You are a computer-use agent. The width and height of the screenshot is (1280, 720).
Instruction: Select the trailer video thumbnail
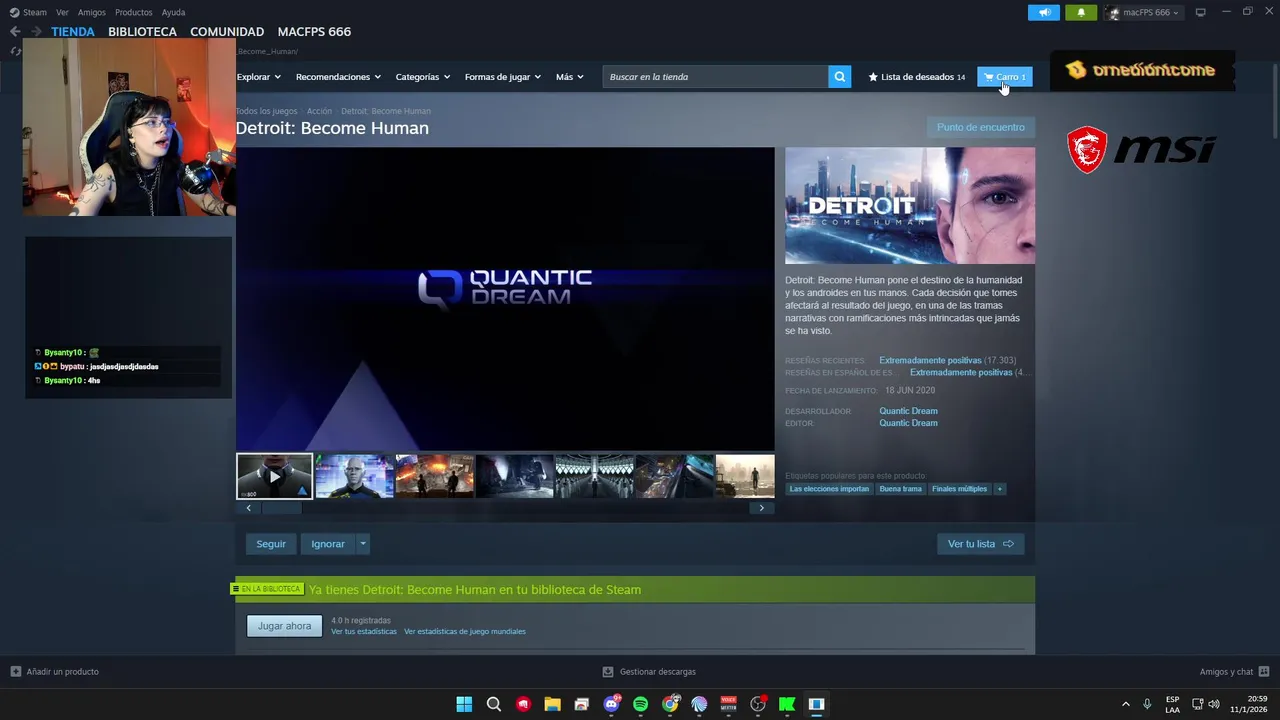(x=275, y=476)
